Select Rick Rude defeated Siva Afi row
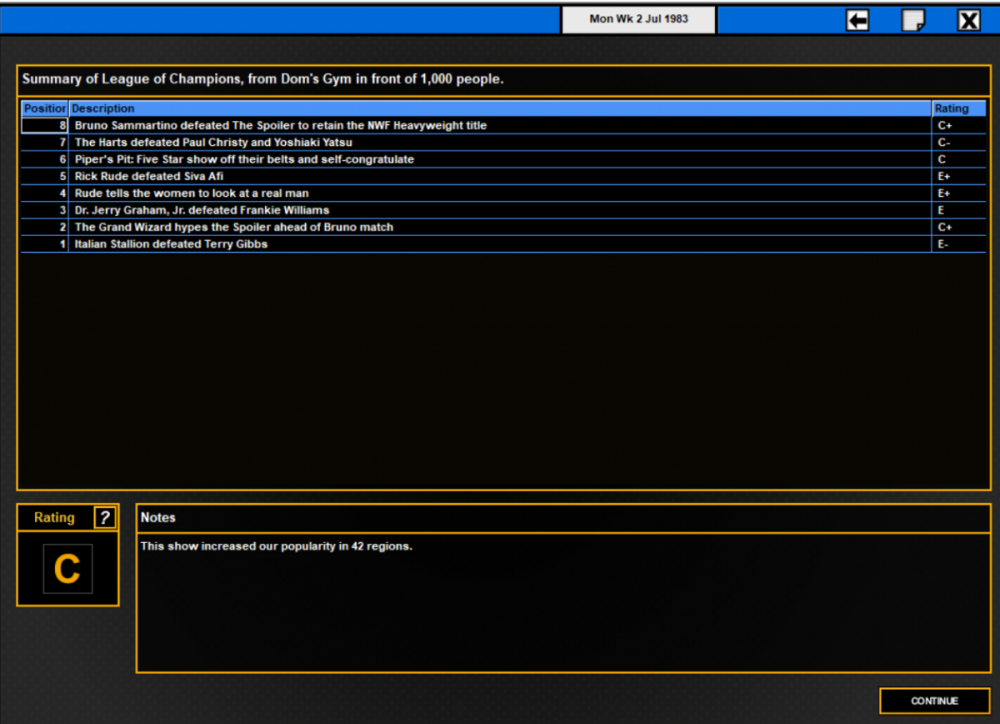The image size is (1000, 724). (503, 176)
